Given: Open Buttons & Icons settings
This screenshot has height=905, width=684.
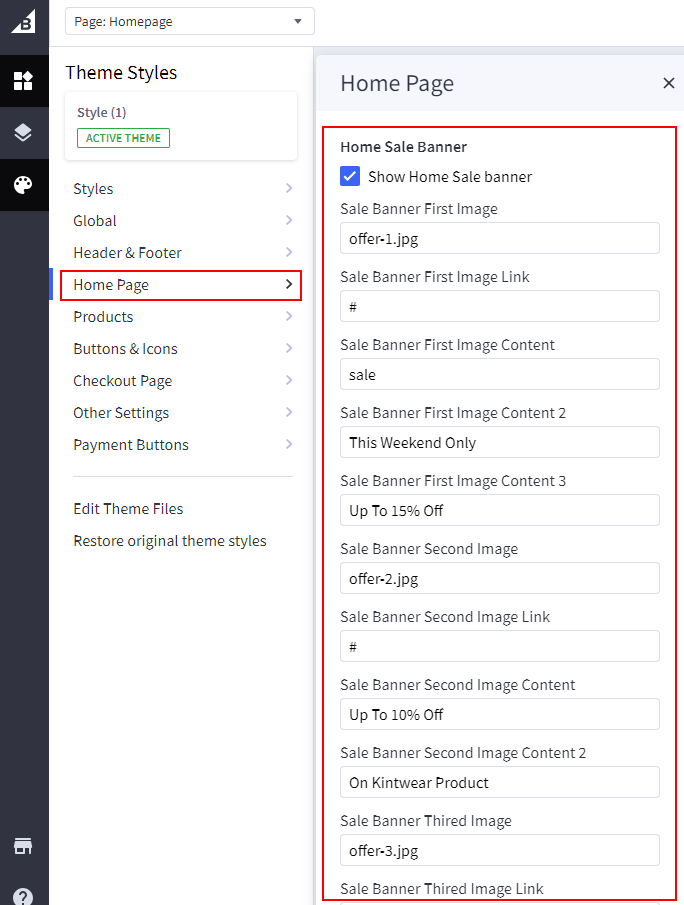Looking at the screenshot, I should pyautogui.click(x=182, y=349).
